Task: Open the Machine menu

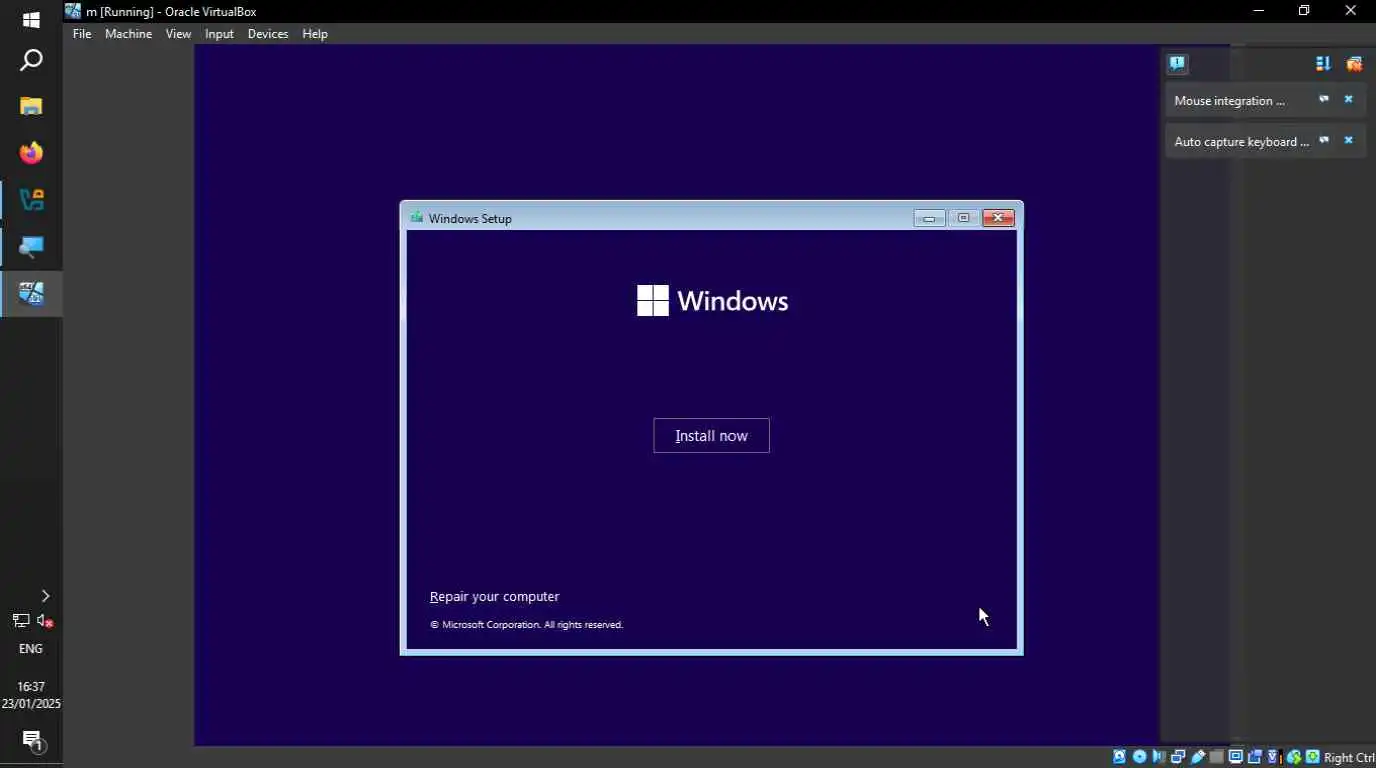Action: coord(128,33)
